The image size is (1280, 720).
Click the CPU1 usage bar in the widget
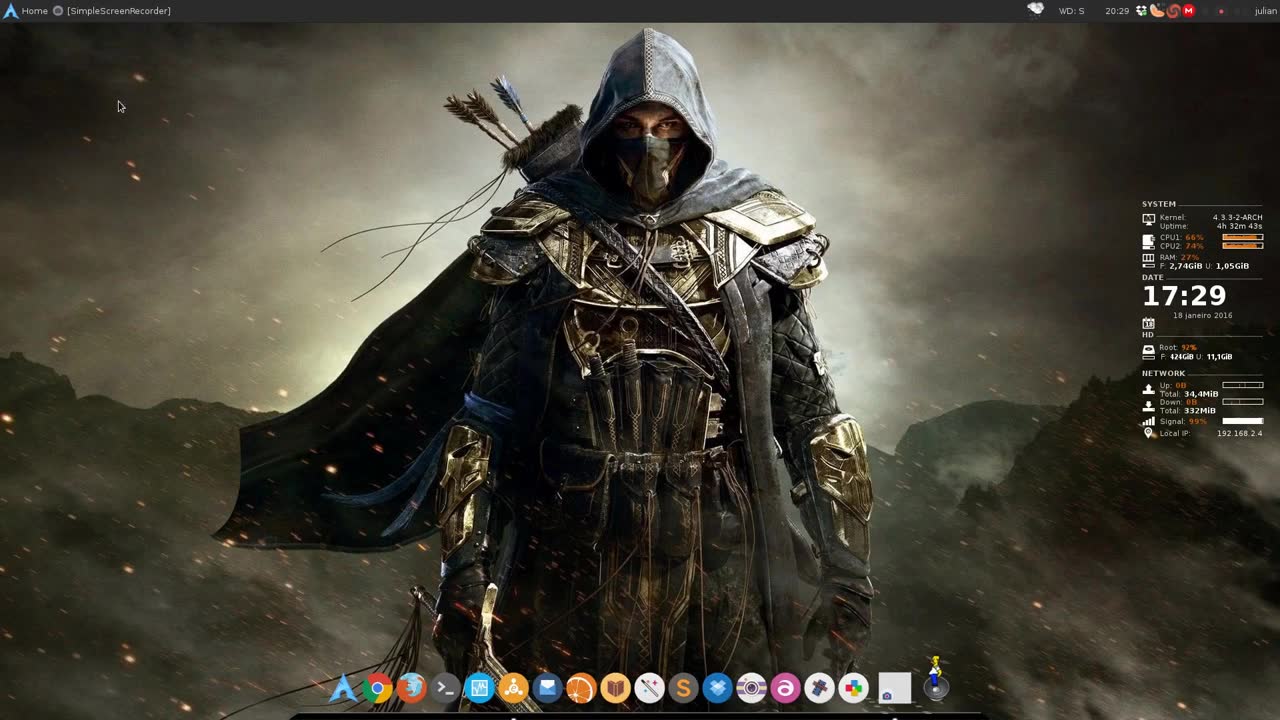pyautogui.click(x=1243, y=237)
